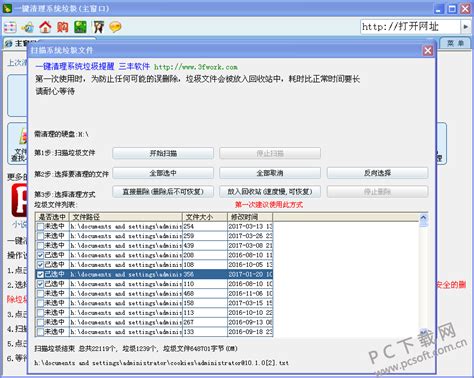Click the calendar grid icon in the toolbar
The height and width of the screenshot is (378, 474).
click(10, 27)
